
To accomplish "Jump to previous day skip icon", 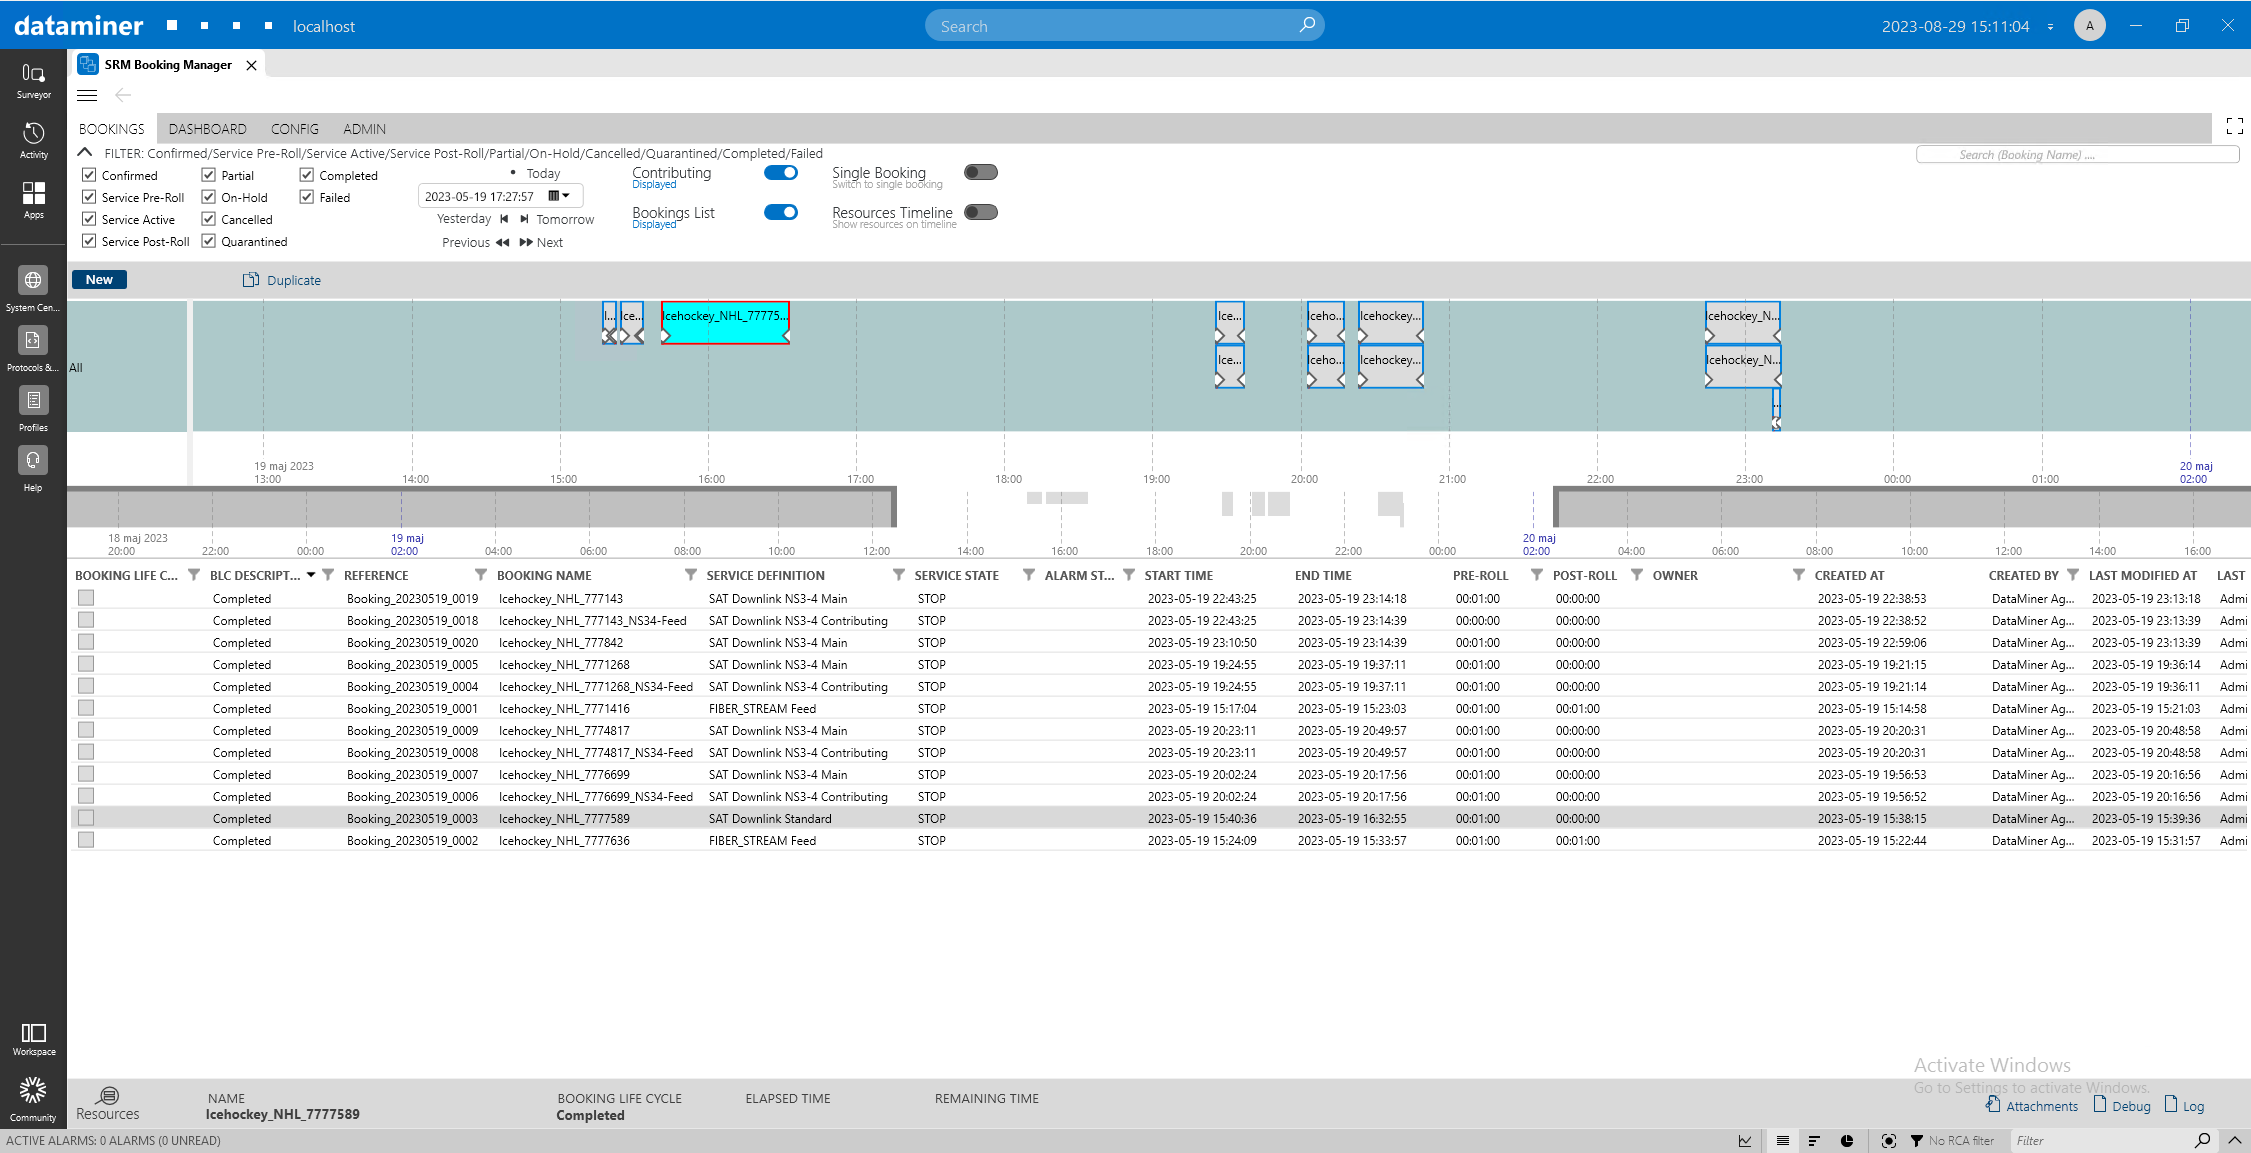I will coord(504,219).
